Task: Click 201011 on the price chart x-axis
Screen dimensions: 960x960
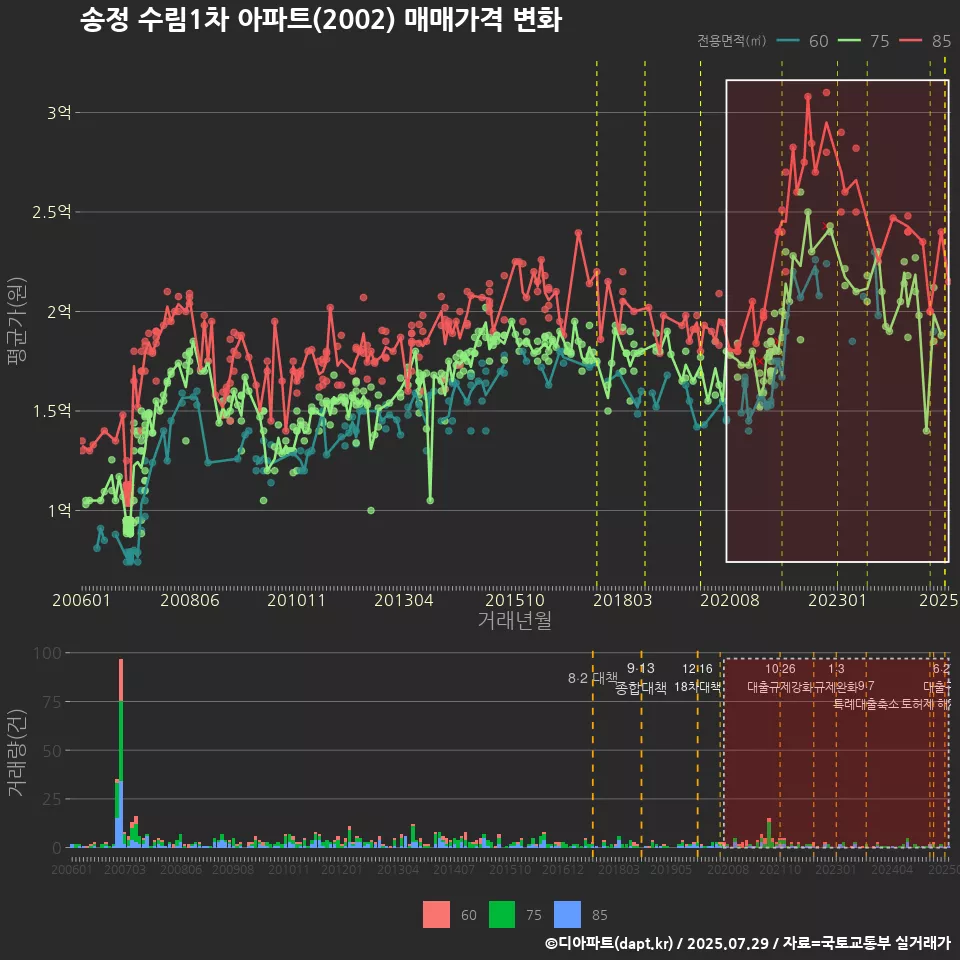Action: click(x=296, y=600)
